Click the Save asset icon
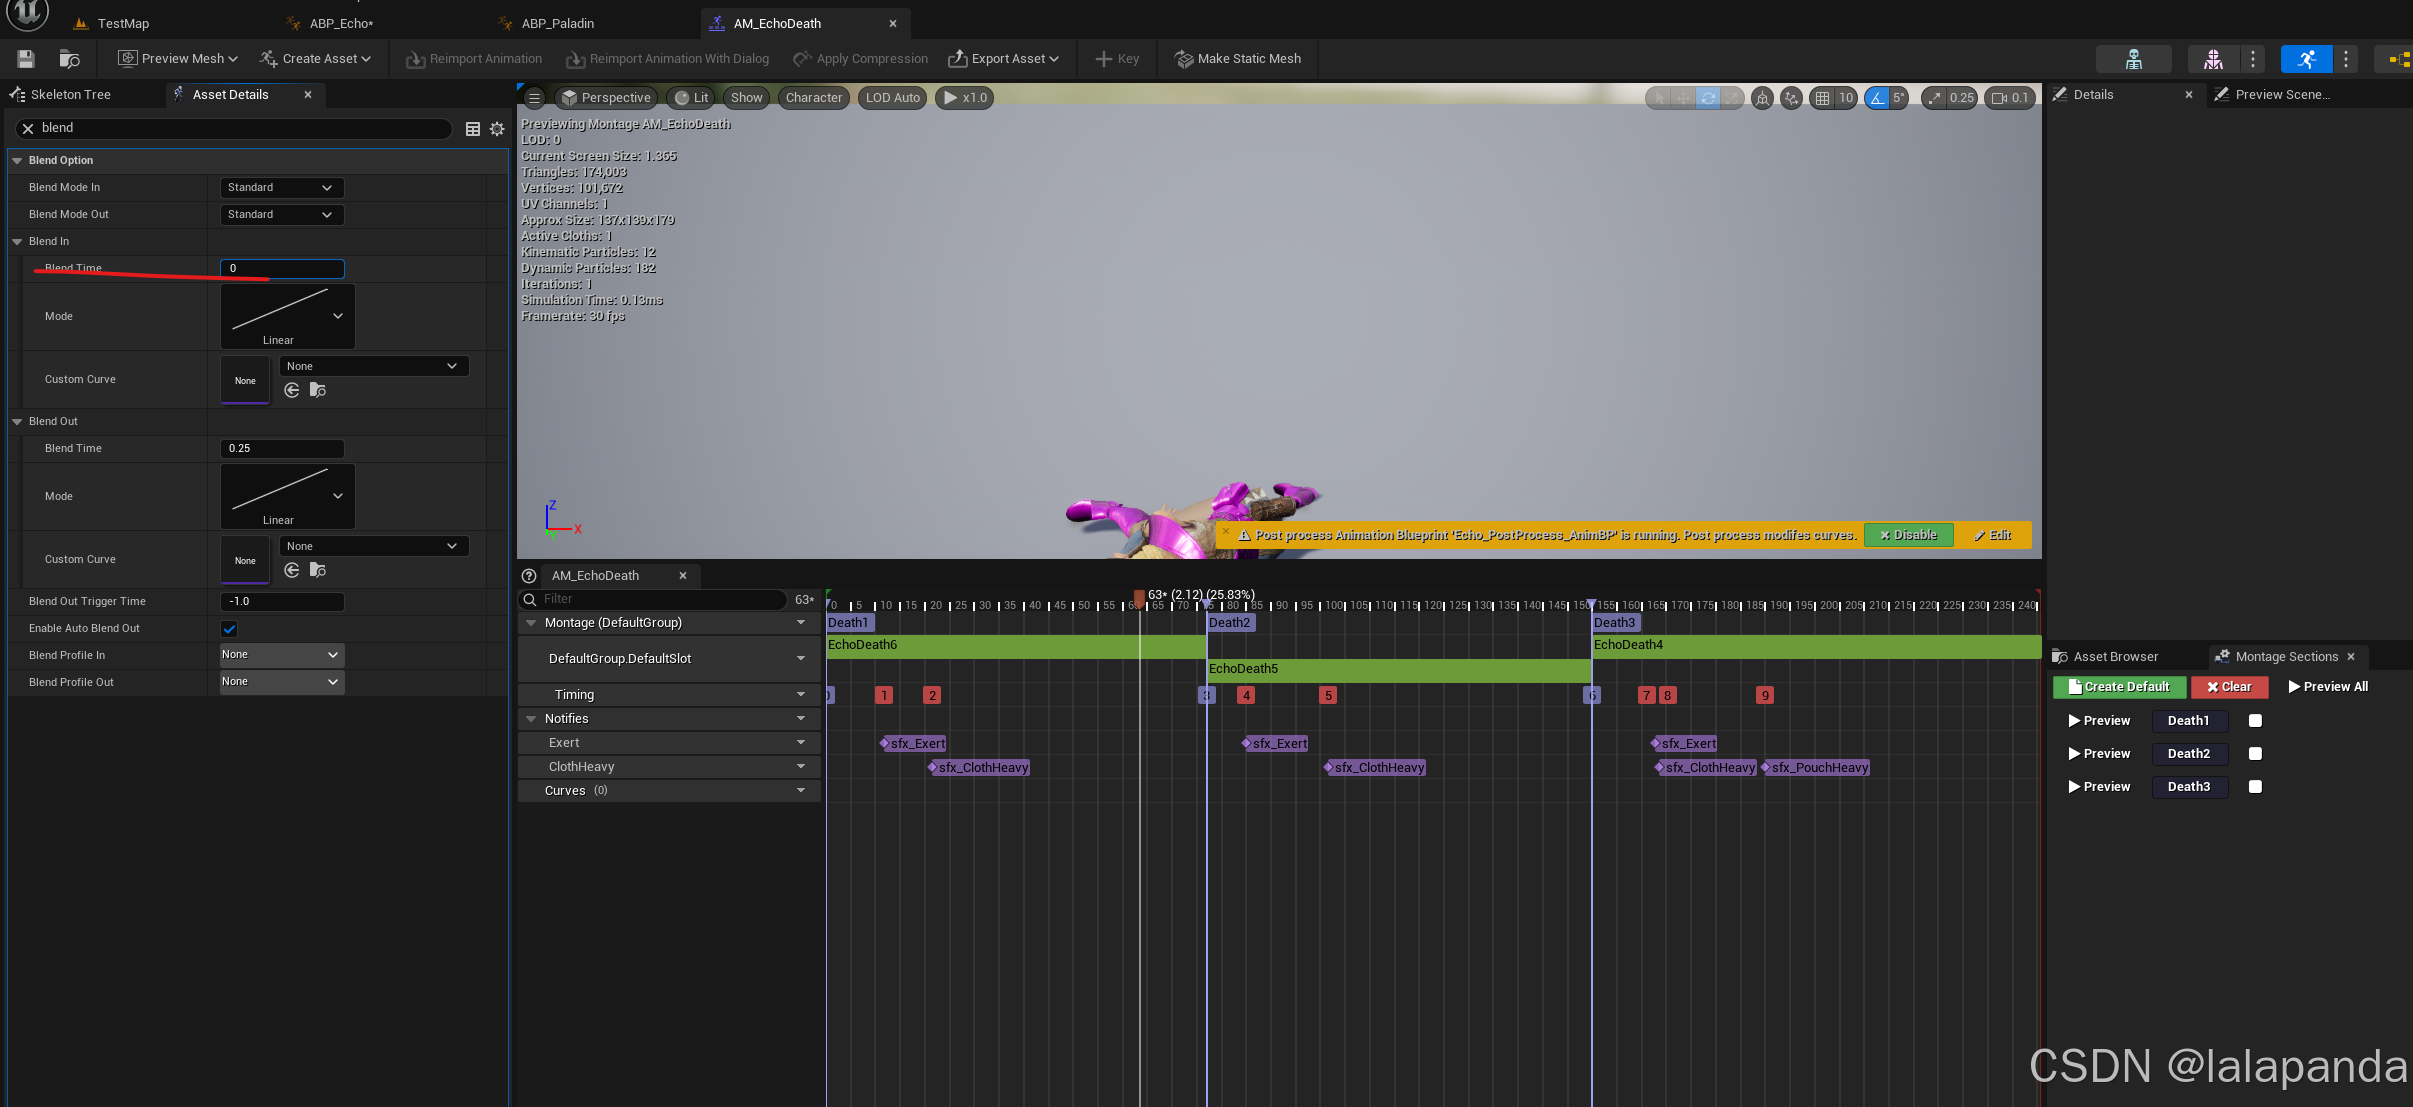 [26, 59]
